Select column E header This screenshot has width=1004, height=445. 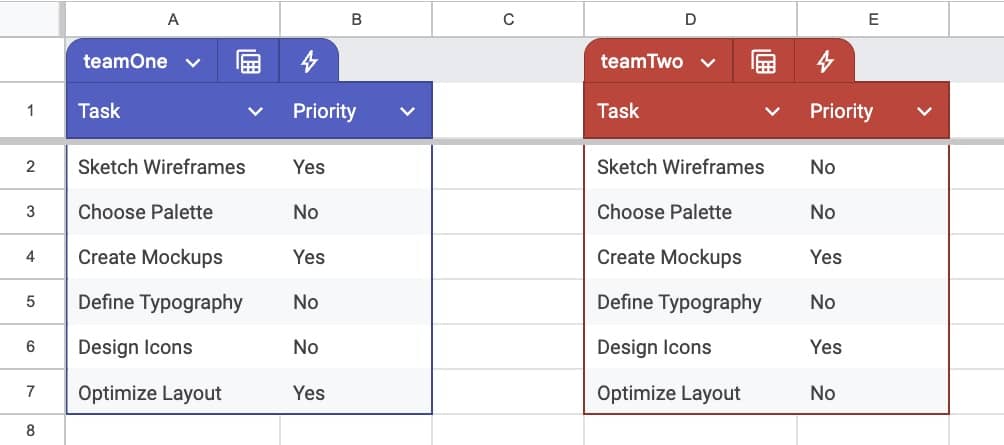pos(873,19)
